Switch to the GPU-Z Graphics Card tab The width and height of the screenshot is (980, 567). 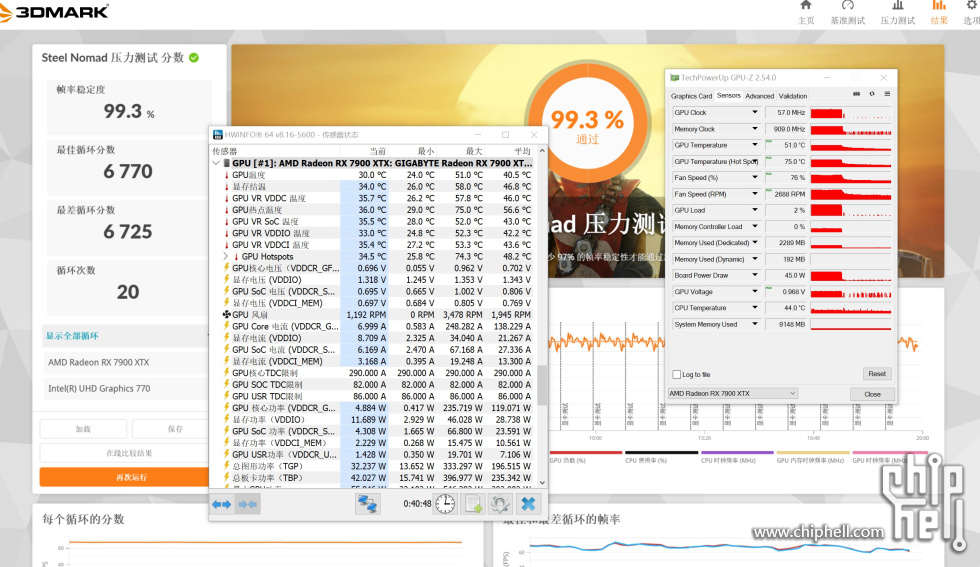click(x=691, y=96)
